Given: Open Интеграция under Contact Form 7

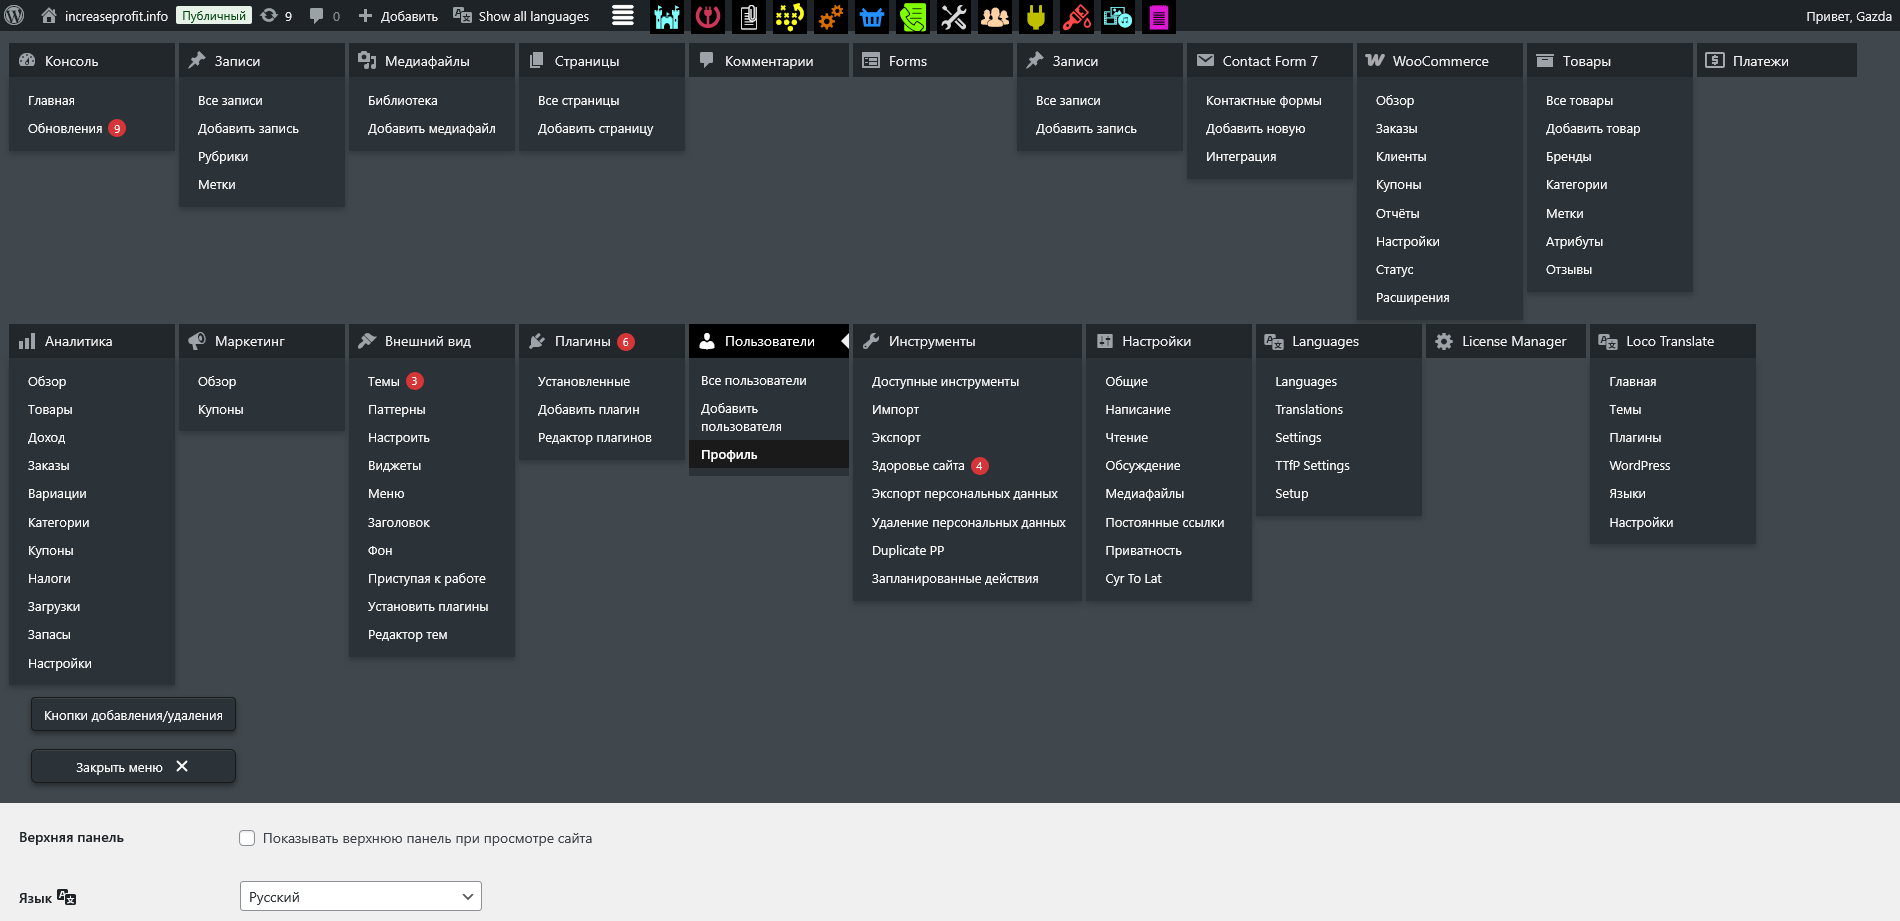Looking at the screenshot, I should [1241, 156].
